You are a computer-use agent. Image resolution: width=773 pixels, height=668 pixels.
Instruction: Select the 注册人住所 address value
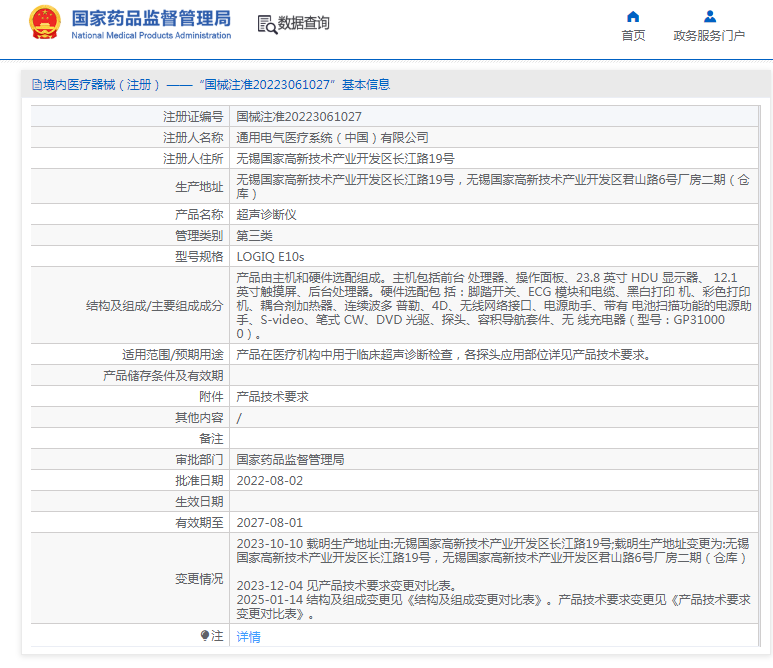(x=345, y=159)
